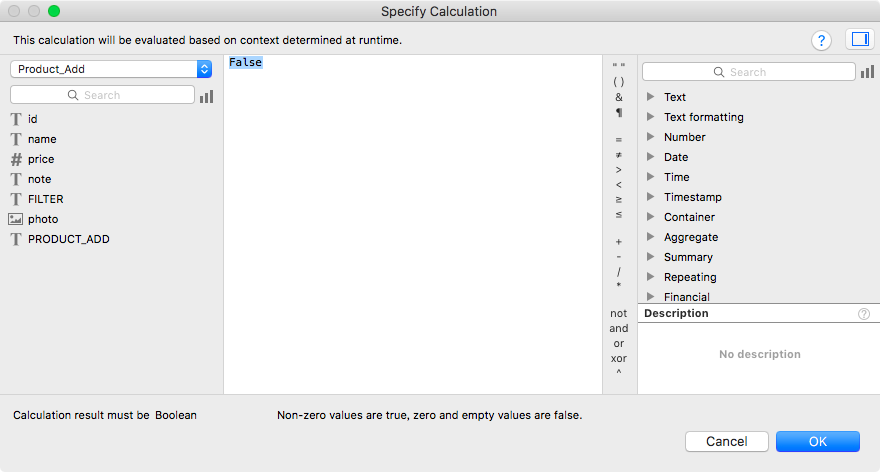The width and height of the screenshot is (880, 472).
Task: Insert greater-than-or-equal operator
Action: pyautogui.click(x=618, y=200)
